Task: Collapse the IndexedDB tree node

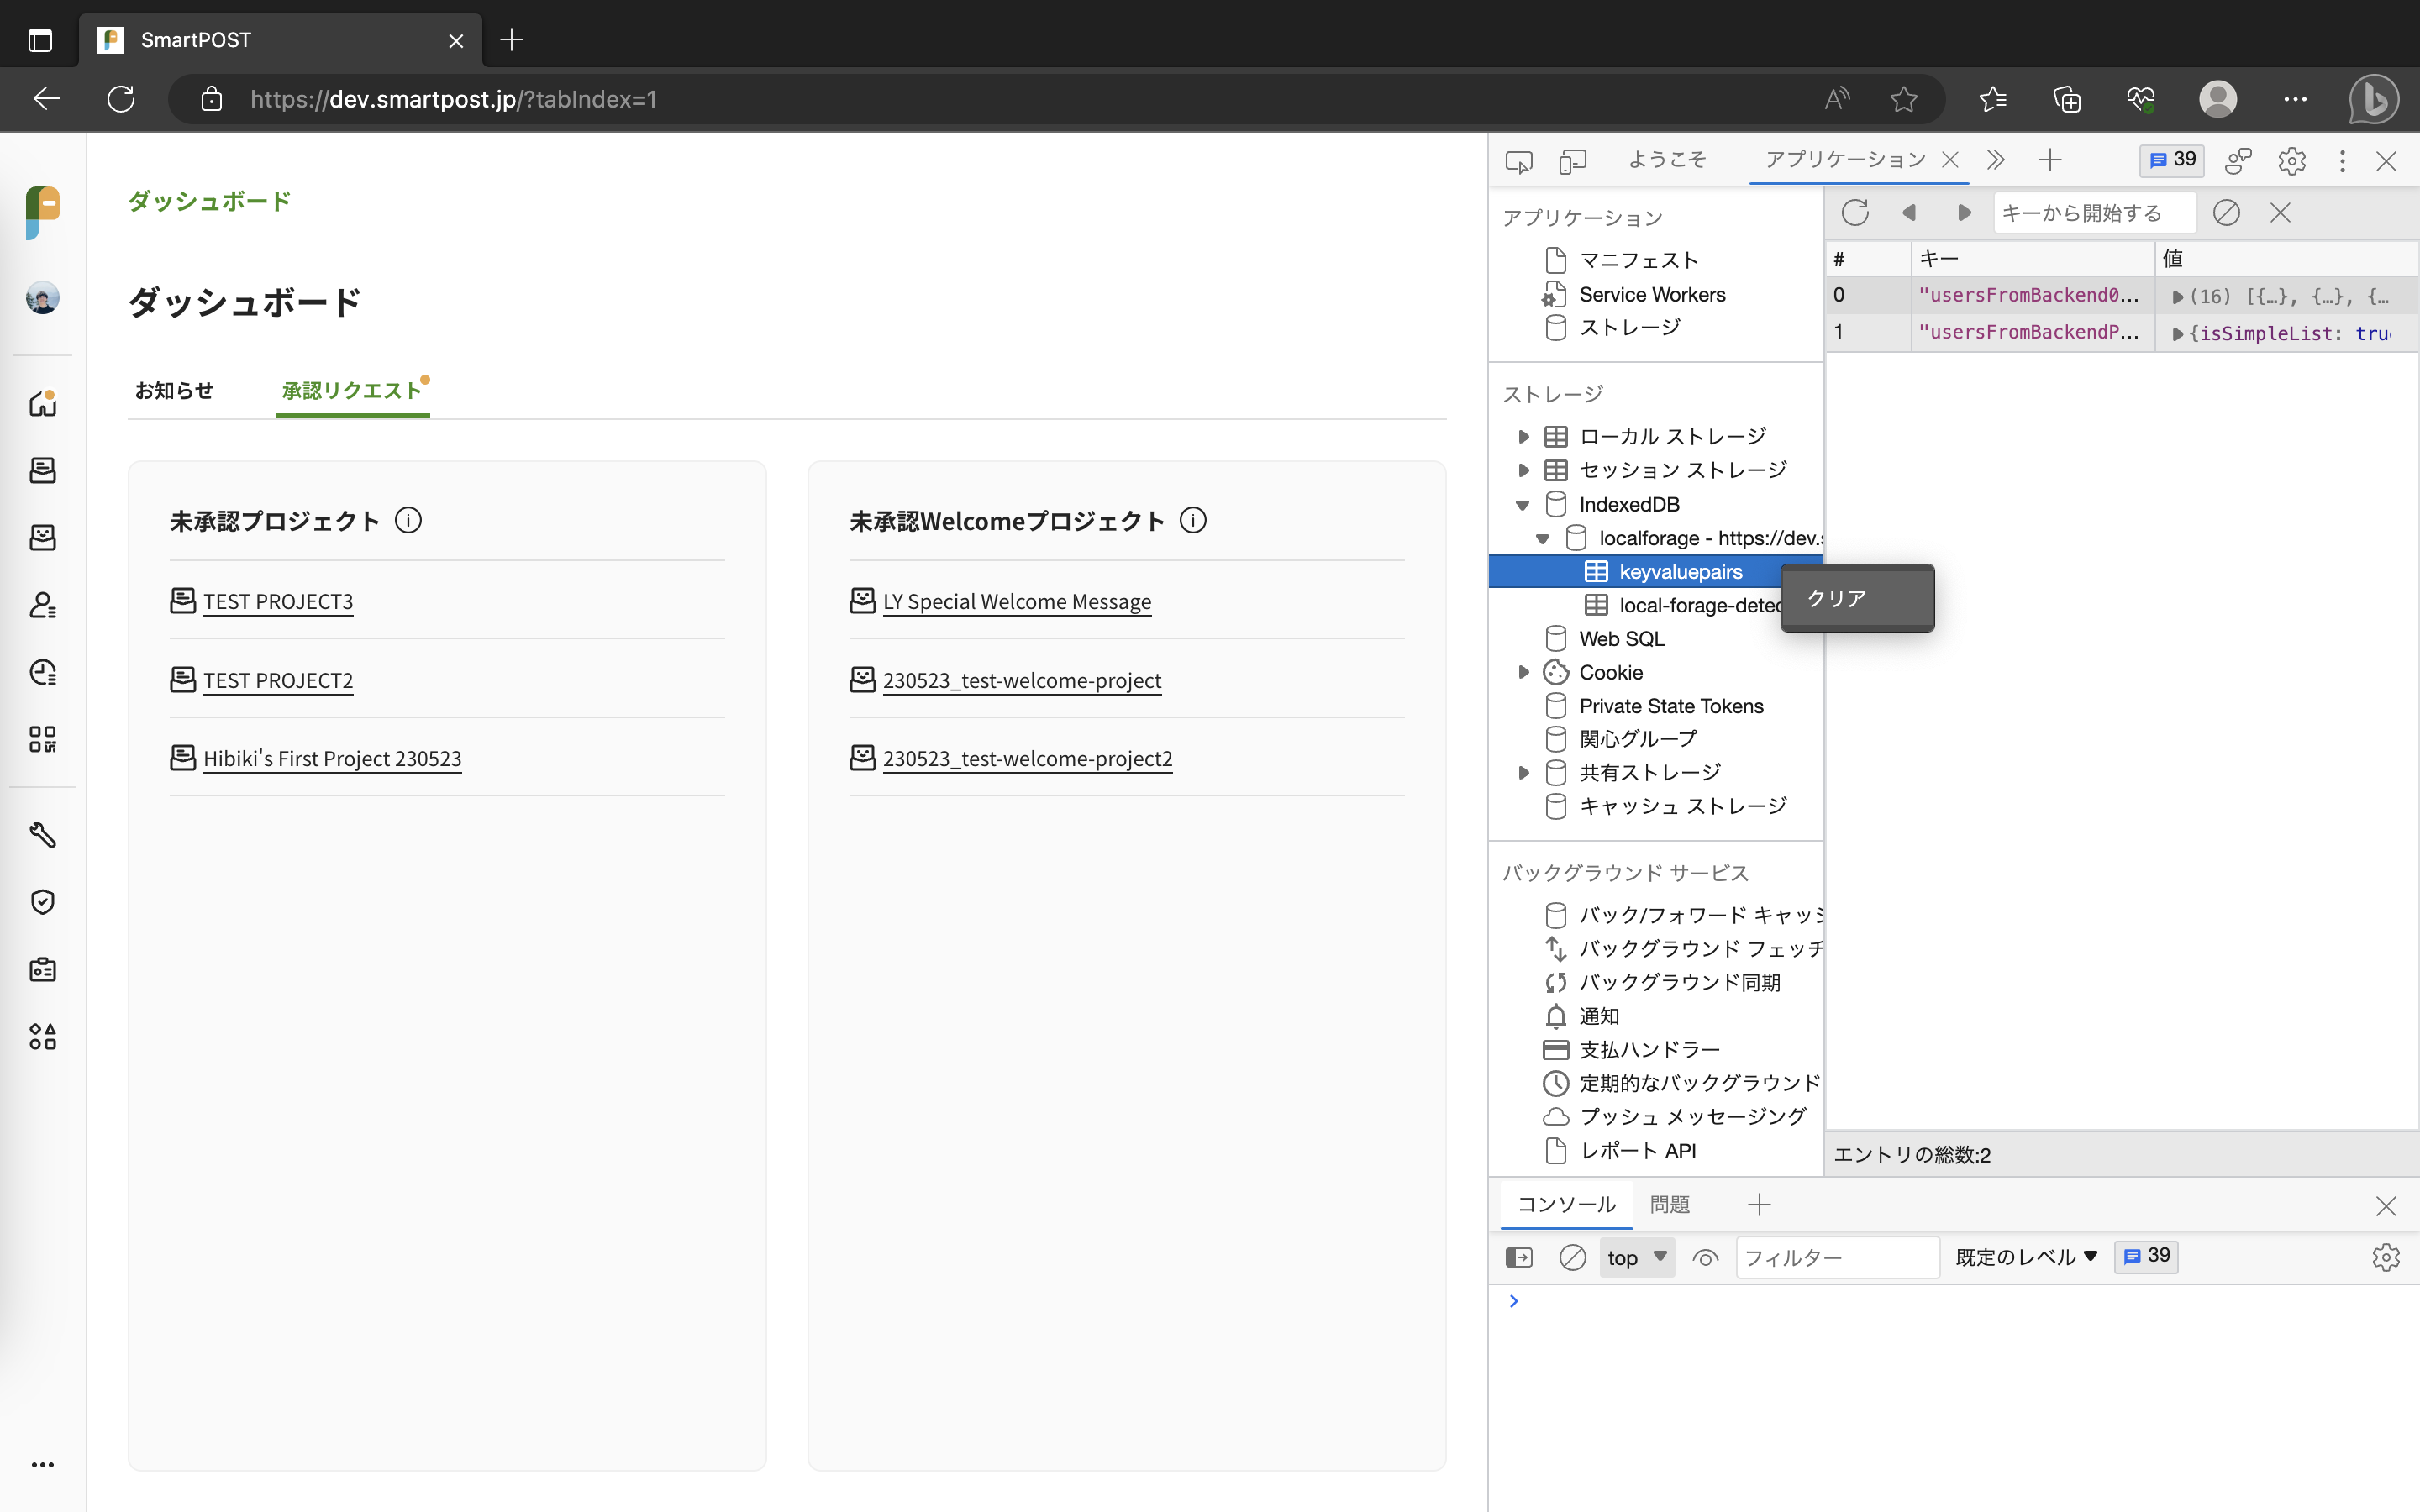Action: pyautogui.click(x=1523, y=505)
